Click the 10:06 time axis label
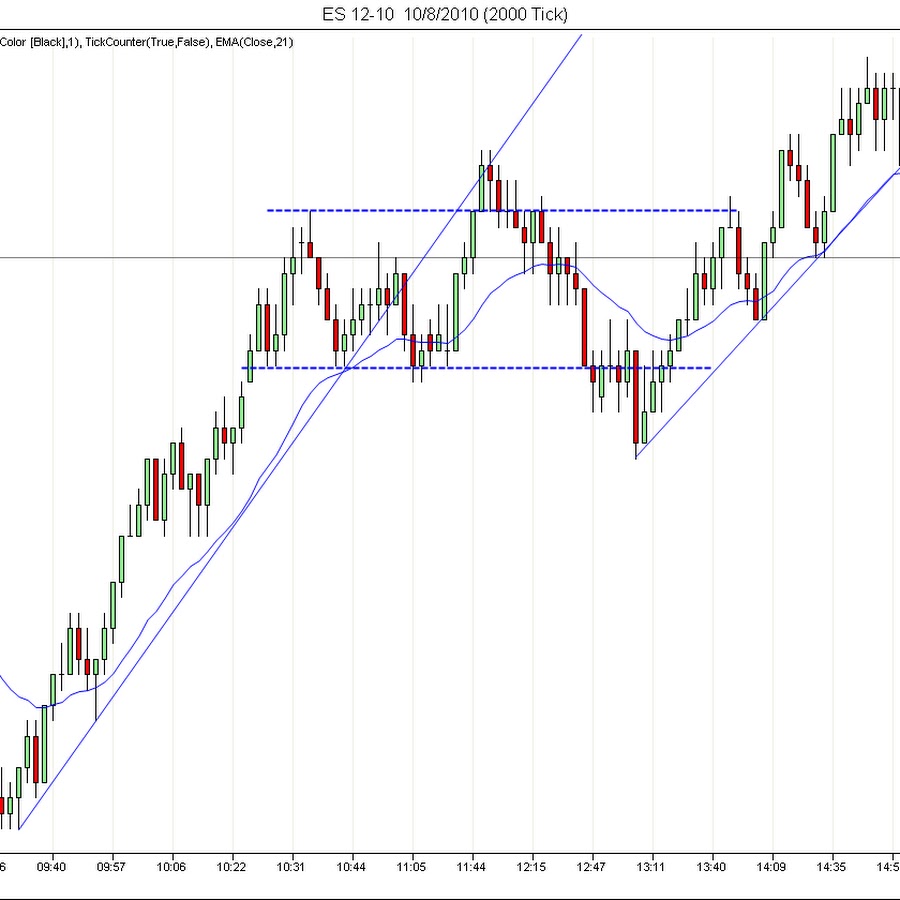900x900 pixels. coord(172,867)
